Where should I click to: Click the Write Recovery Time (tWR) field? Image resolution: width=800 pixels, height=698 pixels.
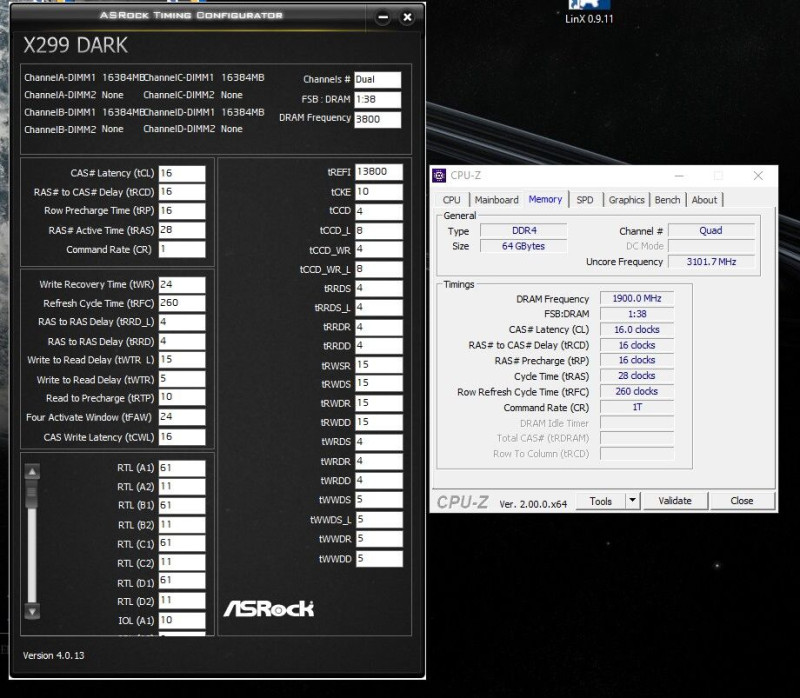pyautogui.click(x=182, y=285)
